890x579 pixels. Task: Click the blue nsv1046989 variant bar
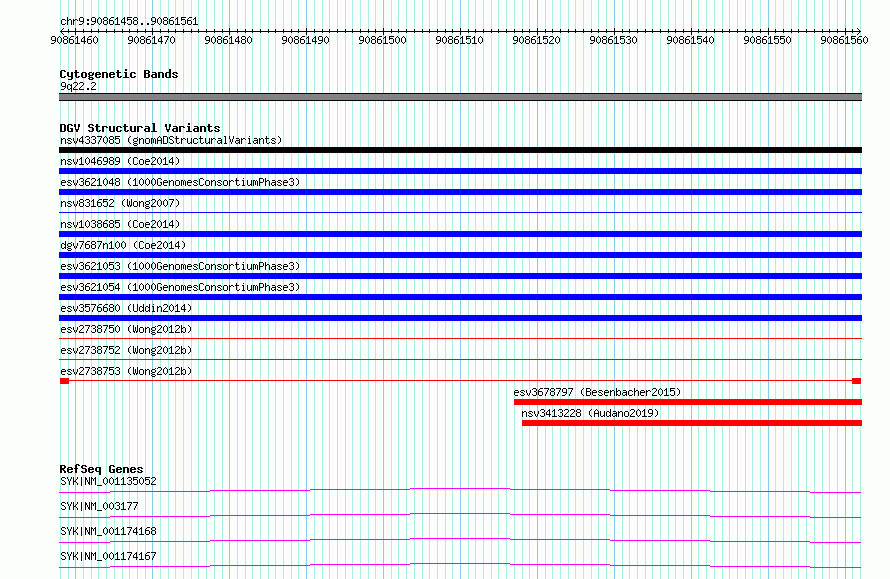(x=460, y=171)
